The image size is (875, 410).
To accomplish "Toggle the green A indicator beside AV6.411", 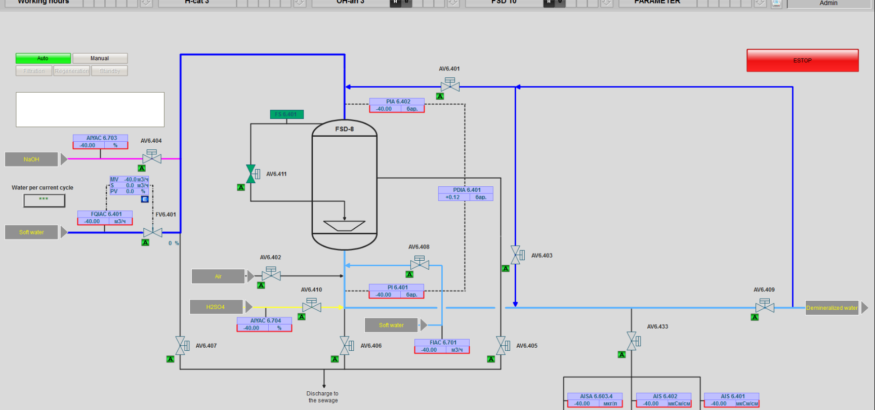I will [x=241, y=187].
